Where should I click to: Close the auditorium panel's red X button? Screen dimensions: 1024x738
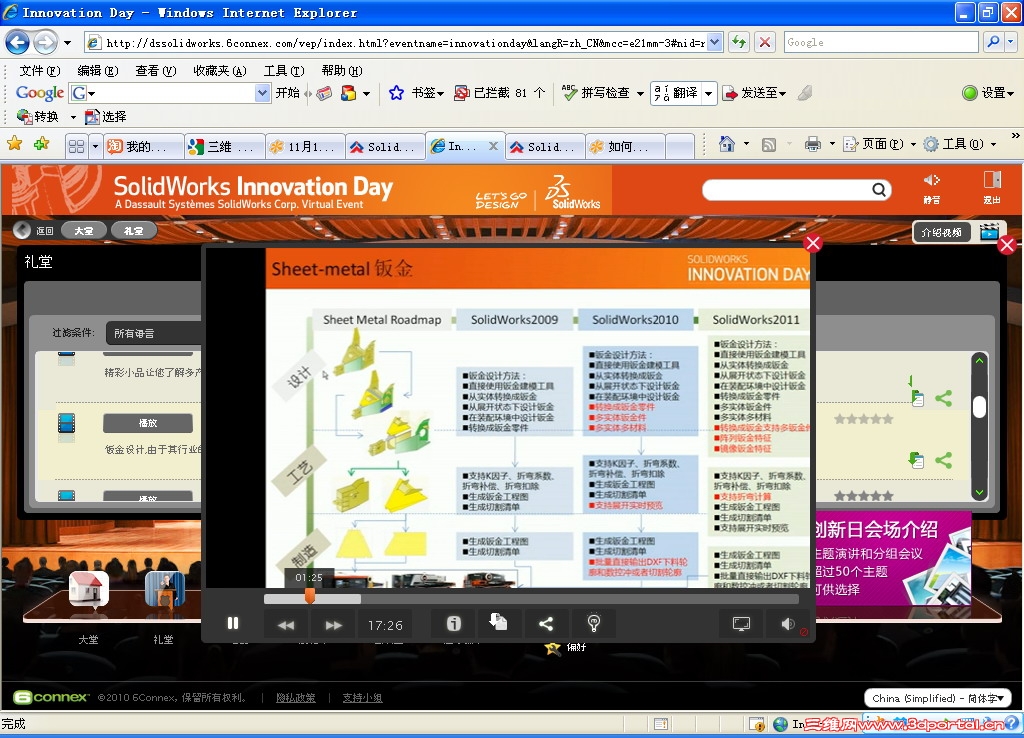click(1006, 245)
